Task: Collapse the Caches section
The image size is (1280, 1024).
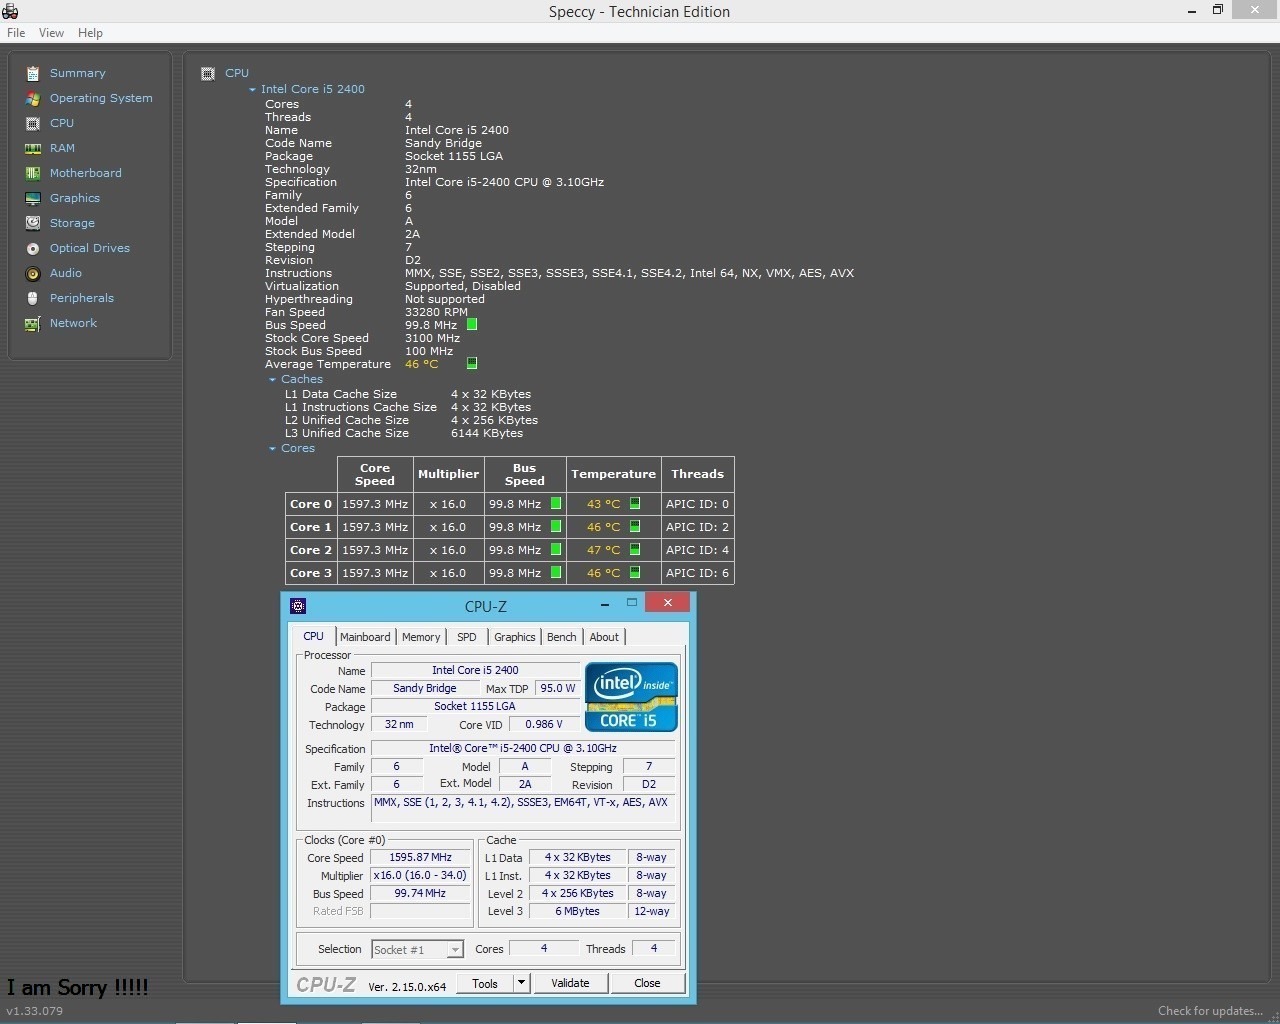Action: click(272, 380)
